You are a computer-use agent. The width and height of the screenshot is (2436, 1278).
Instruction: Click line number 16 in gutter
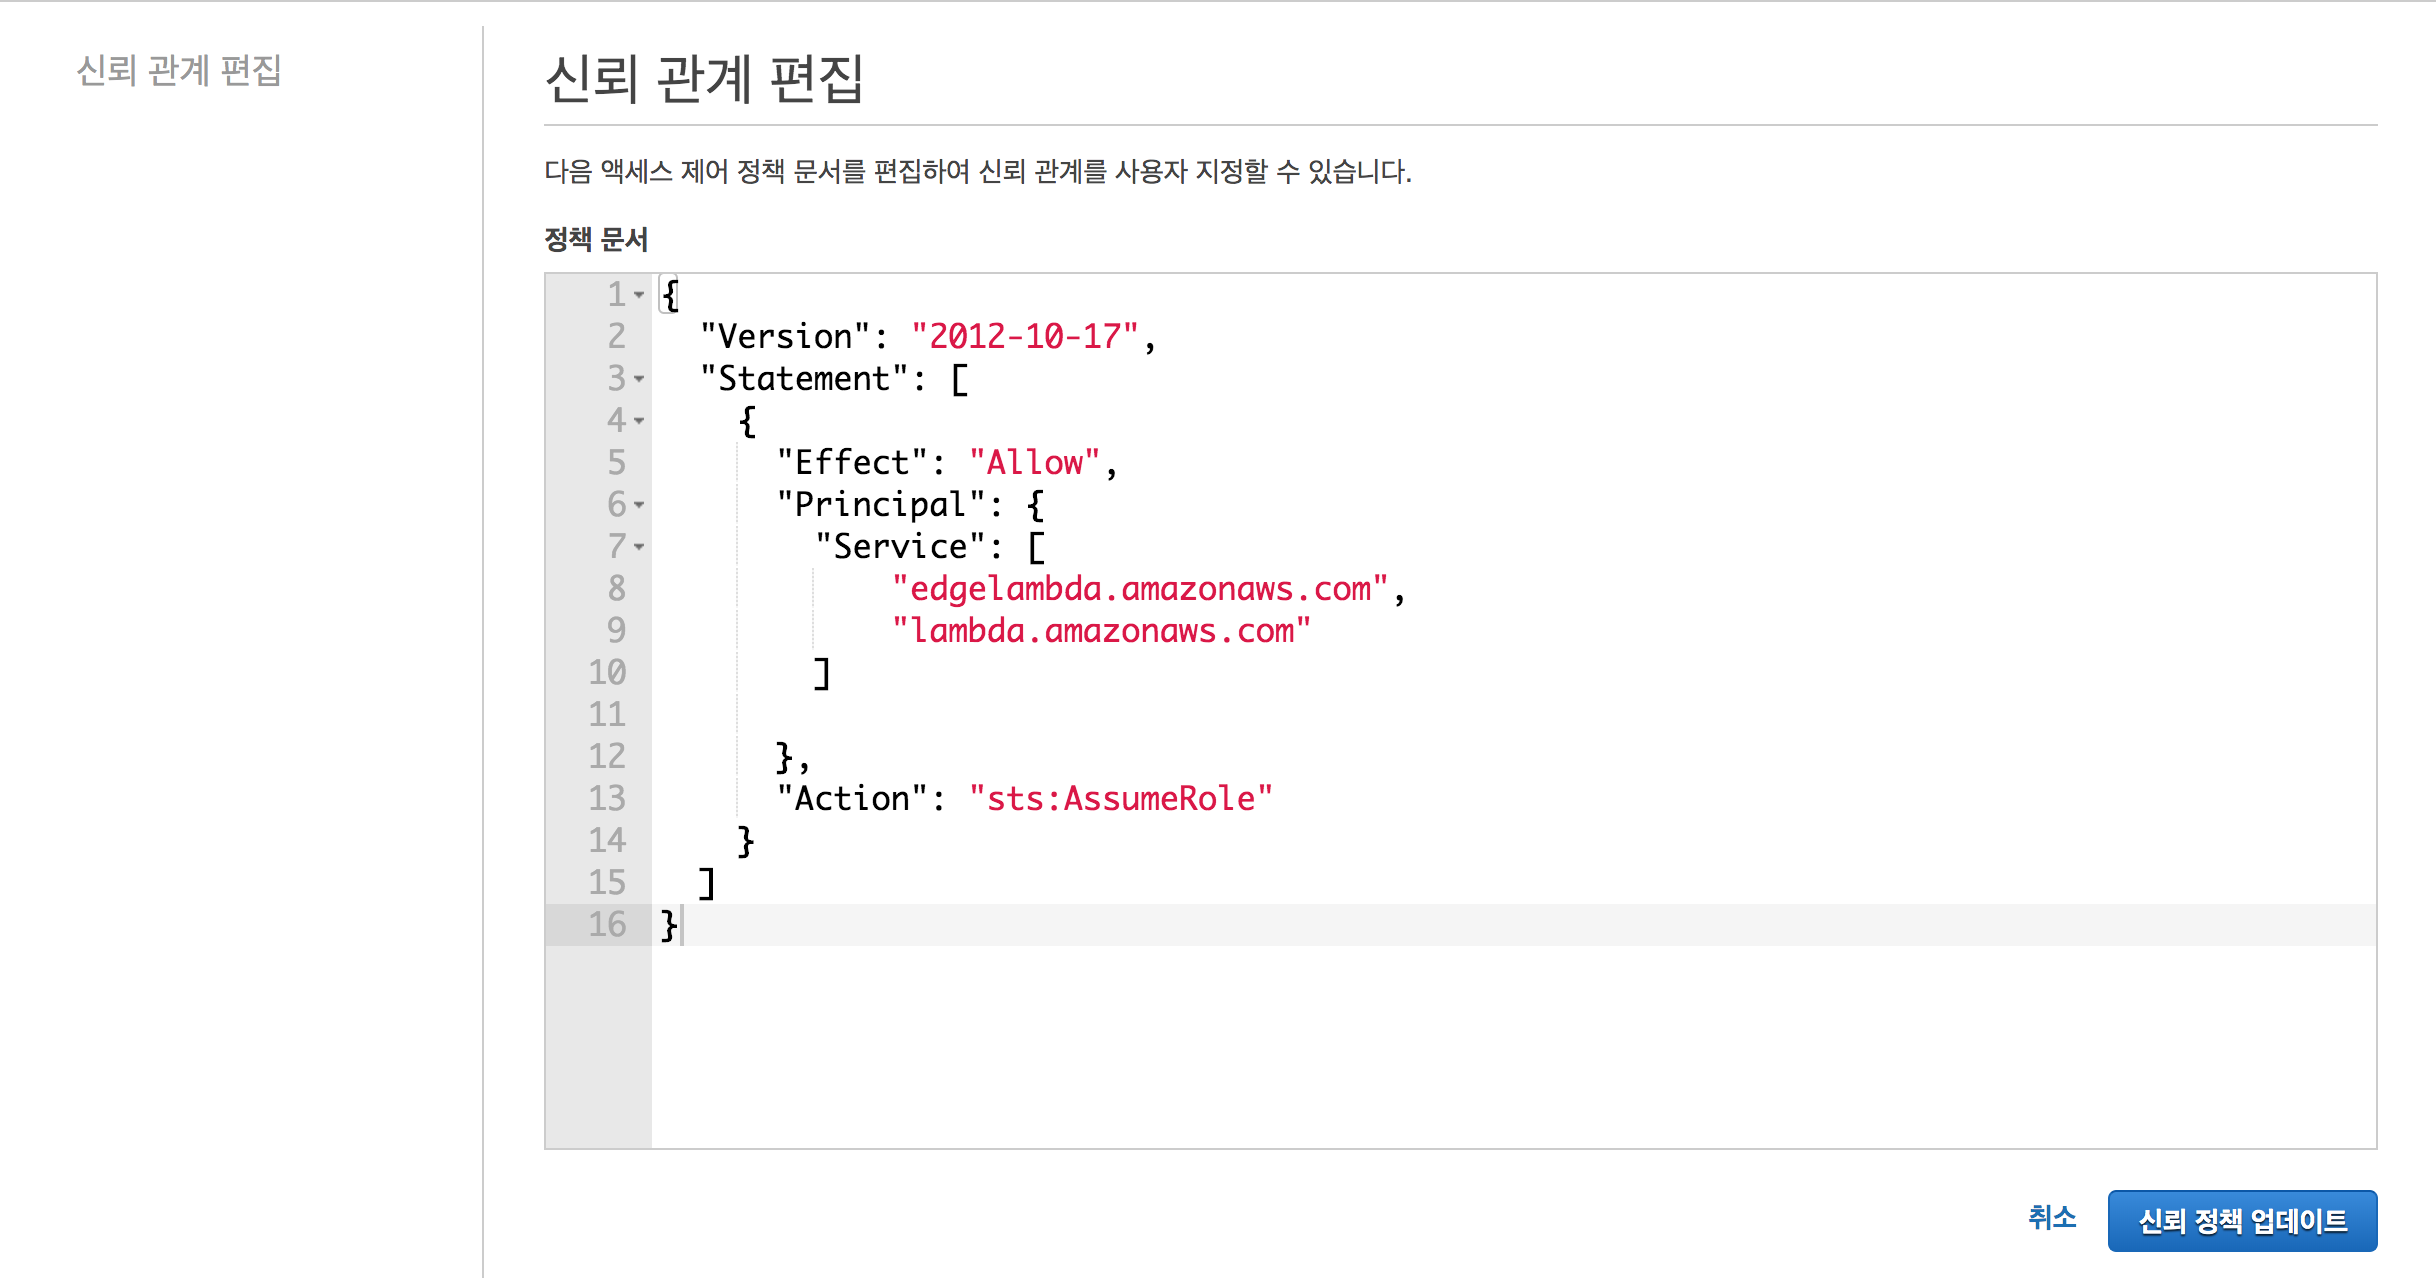coord(607,925)
